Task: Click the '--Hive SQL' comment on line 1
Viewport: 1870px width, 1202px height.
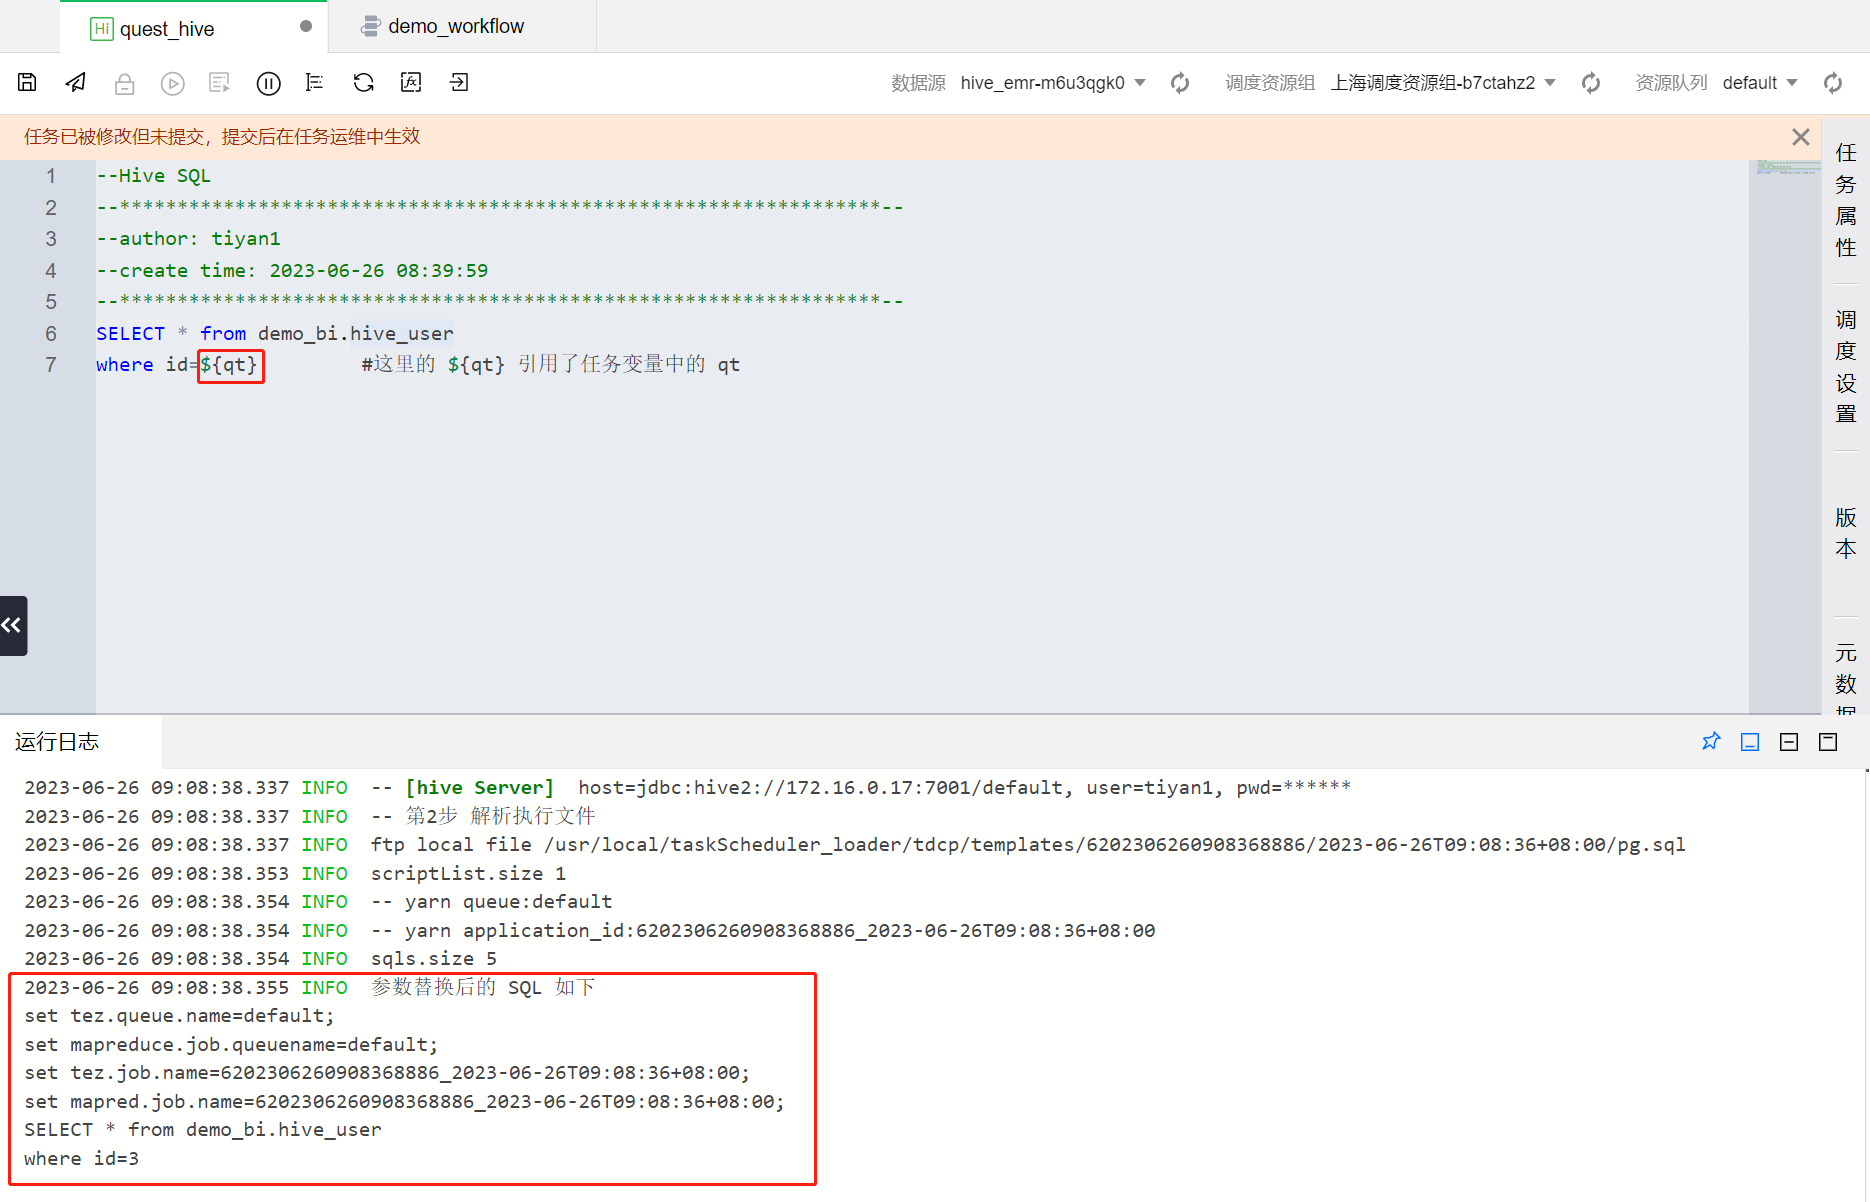Action: (x=153, y=176)
